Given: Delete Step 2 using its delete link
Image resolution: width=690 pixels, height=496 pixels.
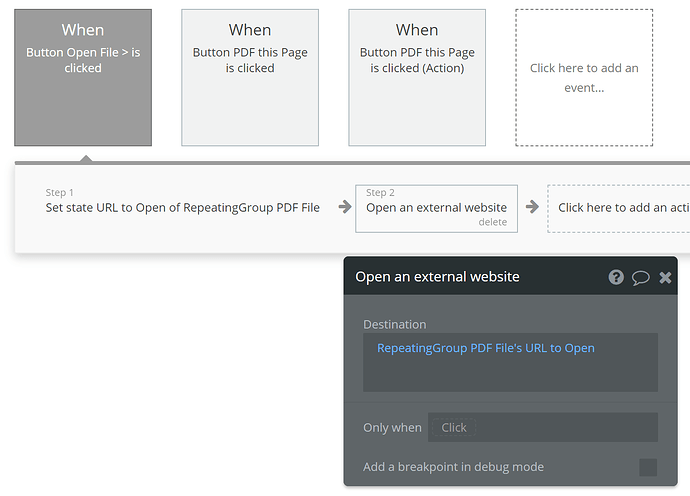Looking at the screenshot, I should (492, 222).
